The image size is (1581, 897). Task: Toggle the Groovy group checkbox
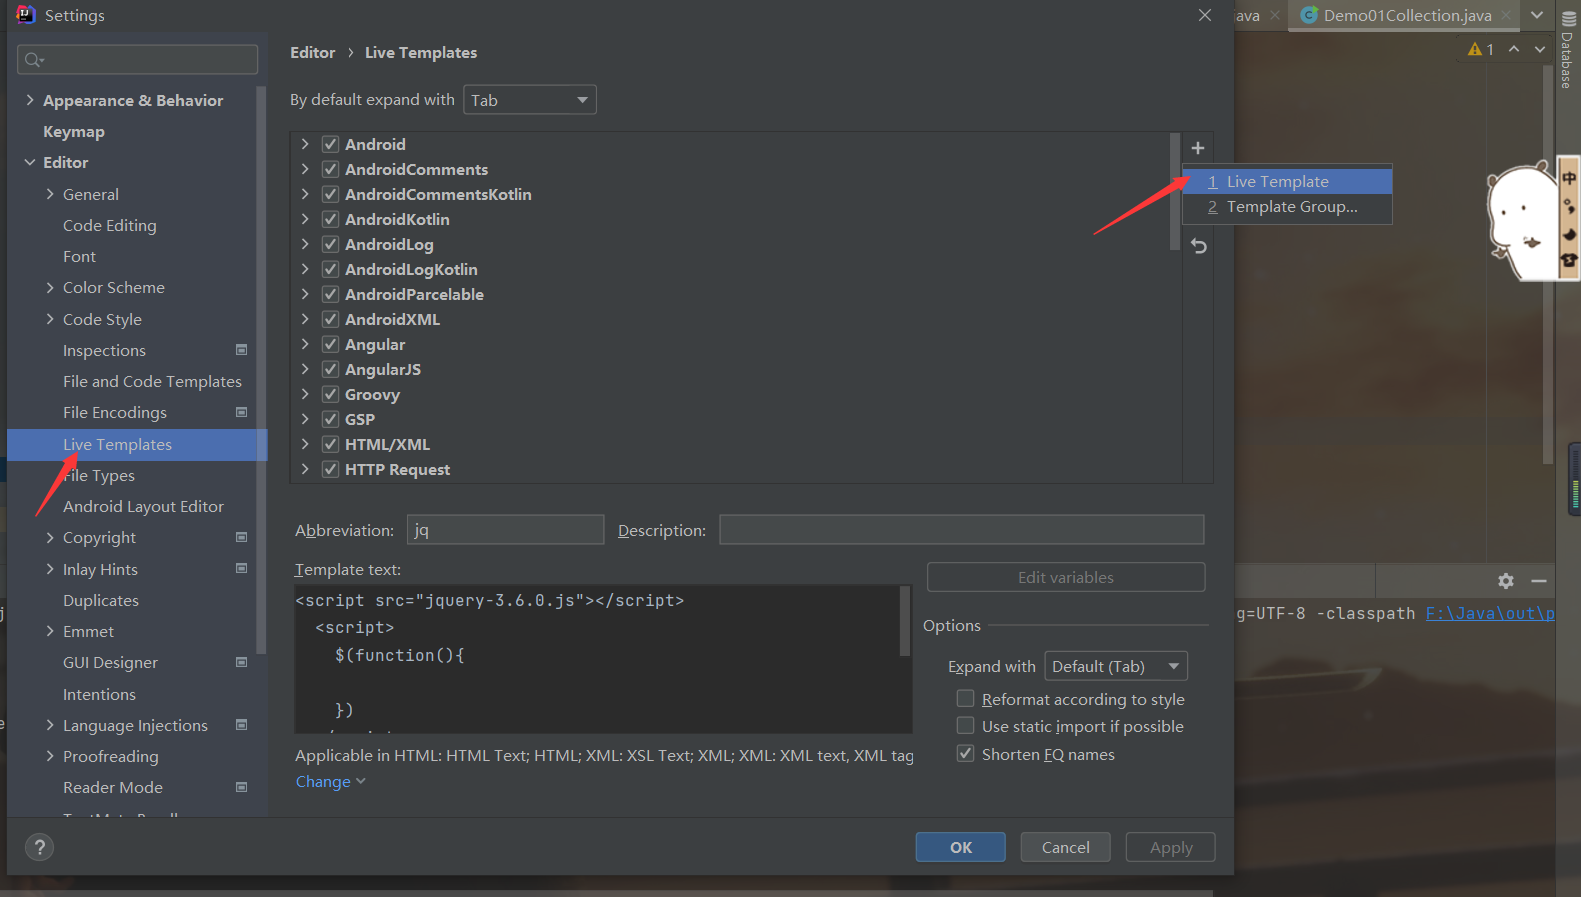coord(330,394)
